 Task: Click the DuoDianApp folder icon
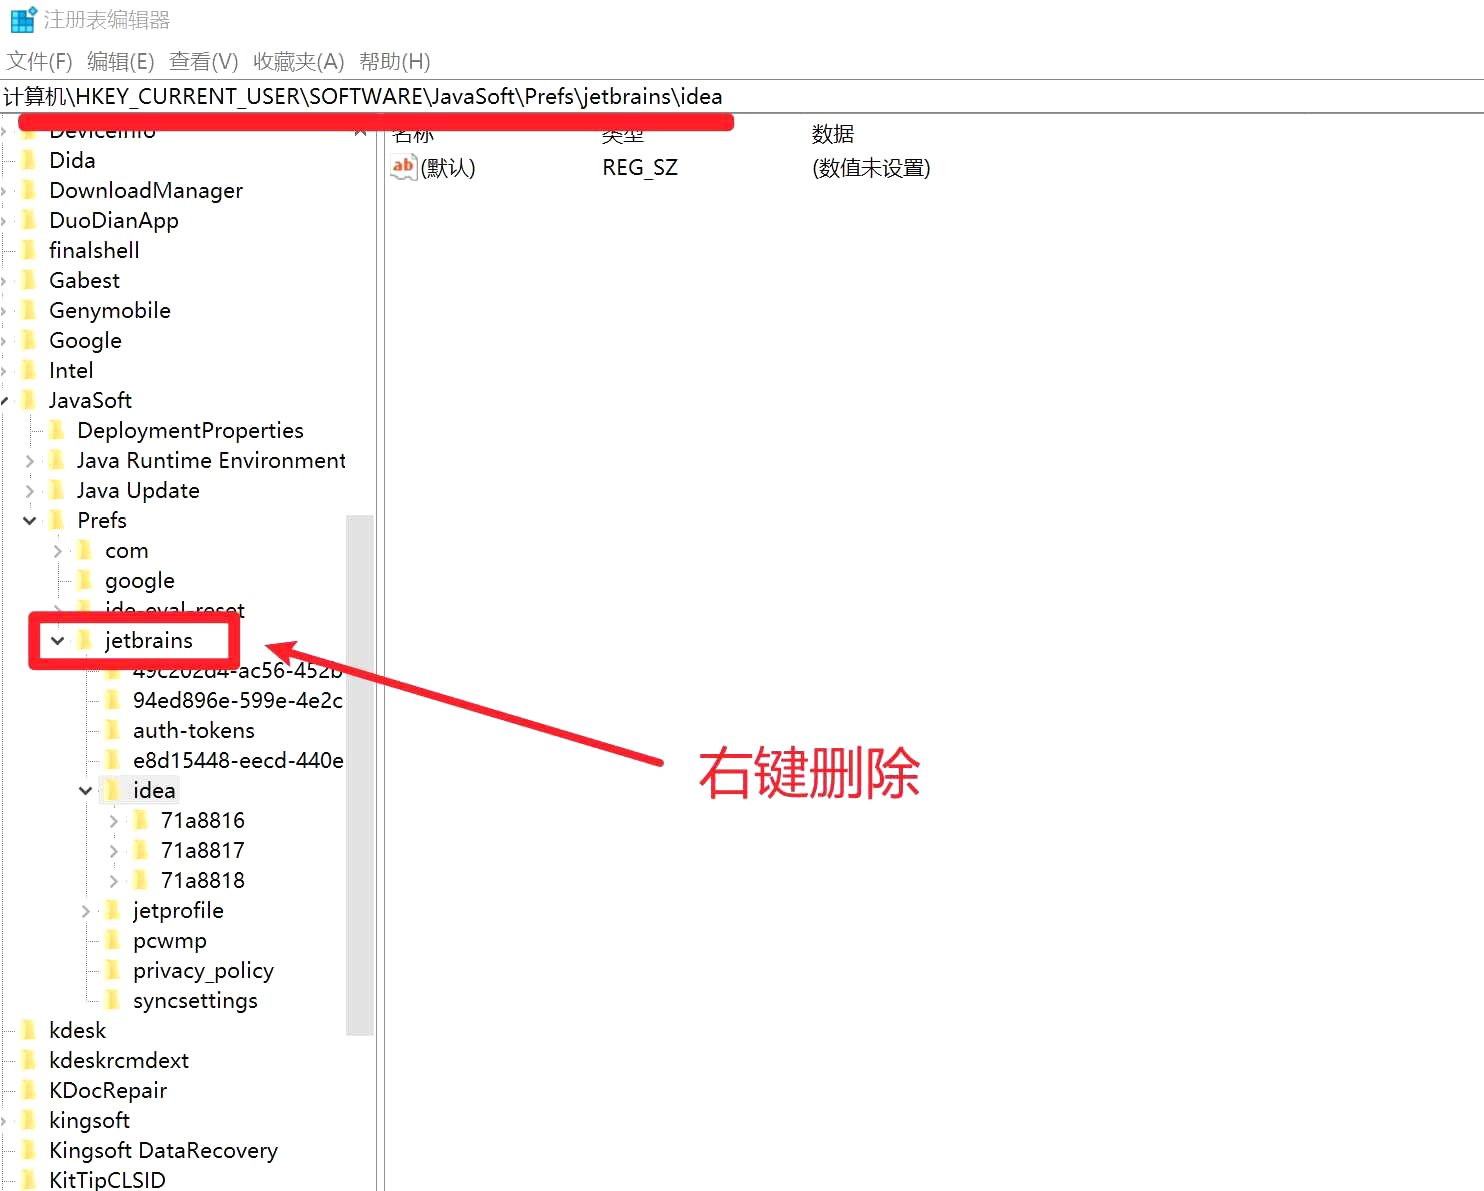coord(30,220)
